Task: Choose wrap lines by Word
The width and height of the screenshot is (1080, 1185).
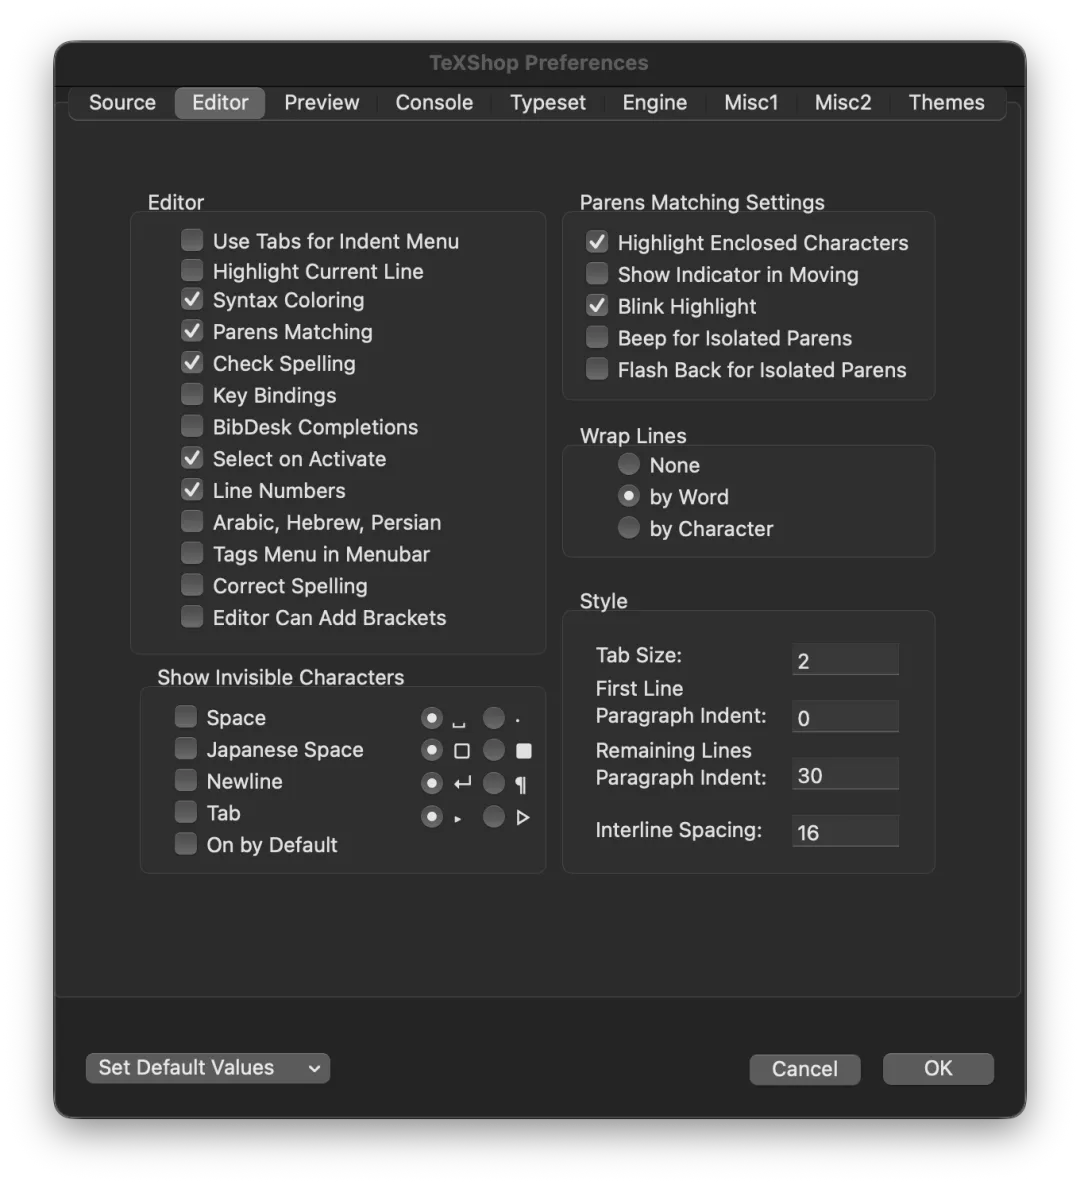Action: pos(628,496)
